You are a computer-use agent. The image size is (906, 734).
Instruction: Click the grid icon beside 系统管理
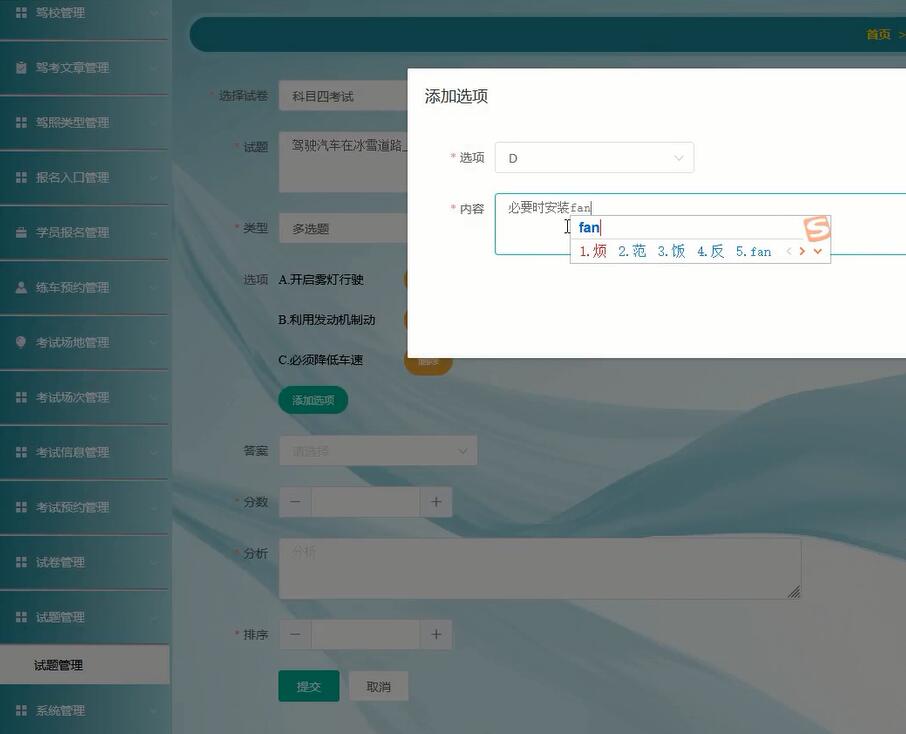pyautogui.click(x=21, y=710)
